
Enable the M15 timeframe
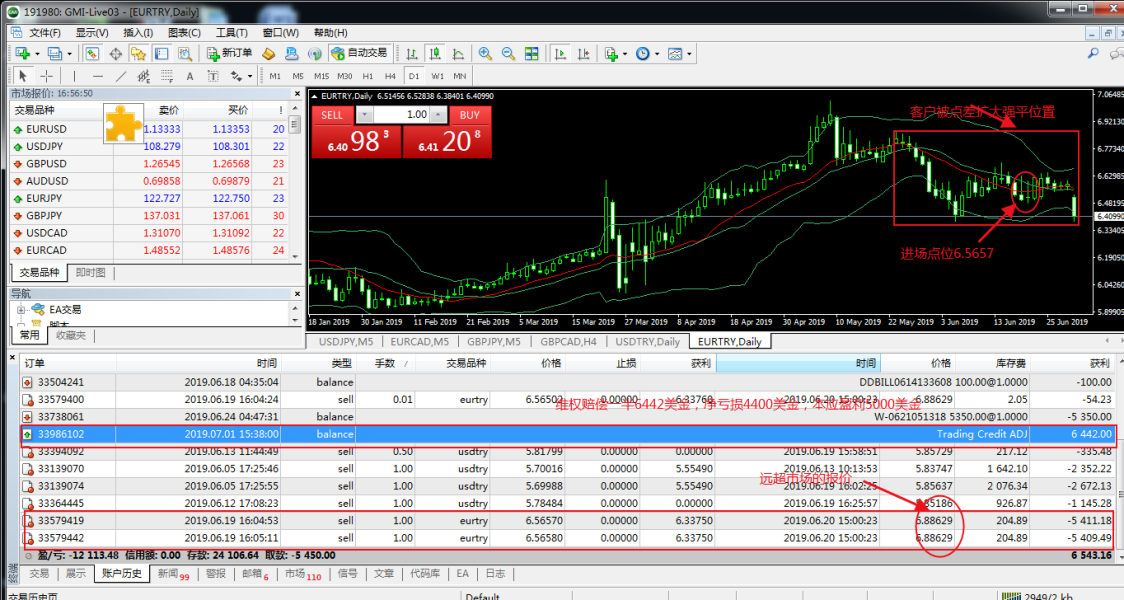pos(321,76)
